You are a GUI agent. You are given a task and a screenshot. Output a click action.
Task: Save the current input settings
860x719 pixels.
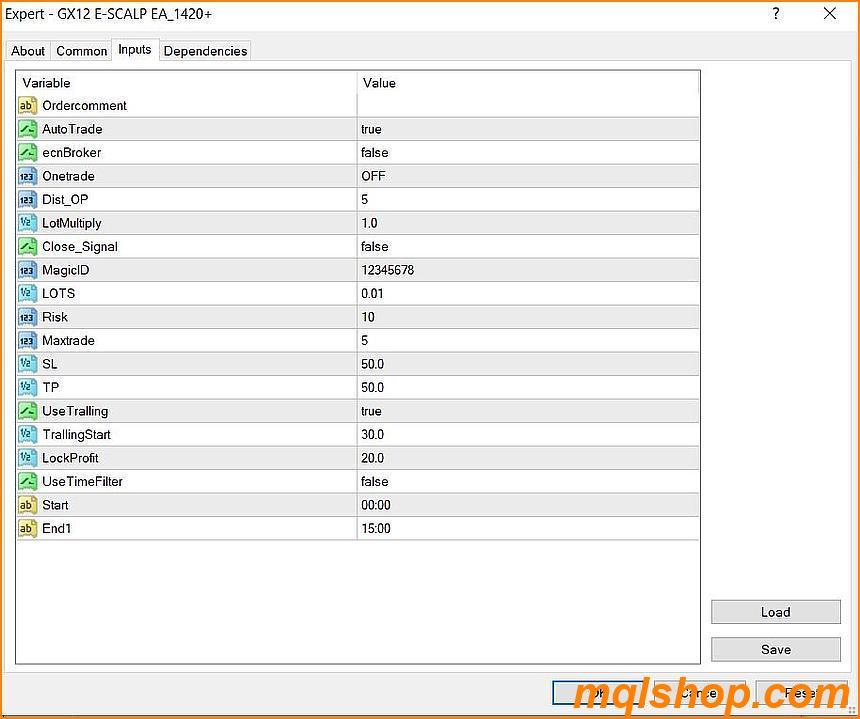[775, 649]
